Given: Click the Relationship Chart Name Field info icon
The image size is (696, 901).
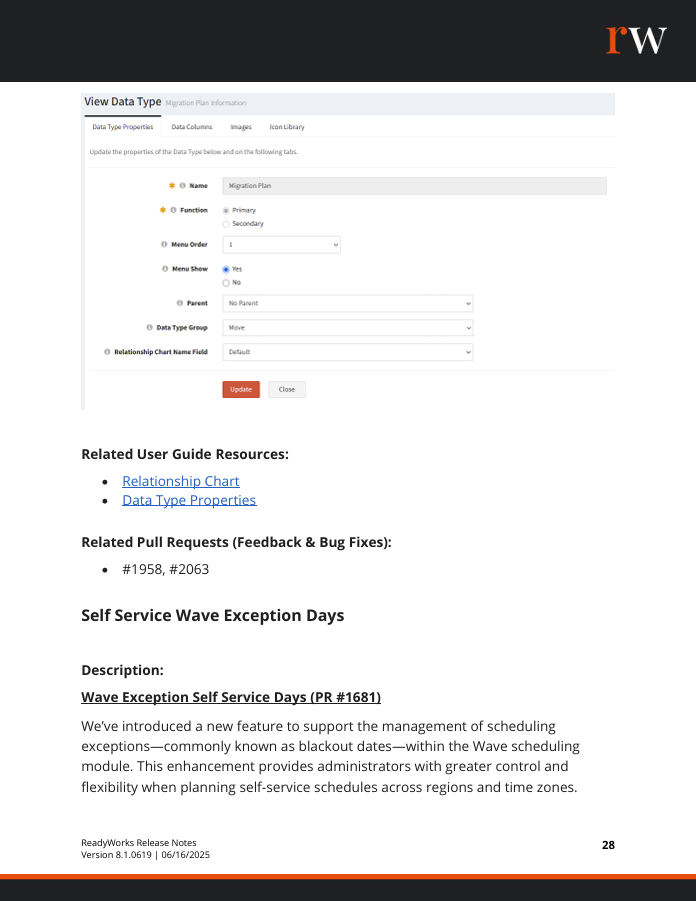Looking at the screenshot, I should 107,352.
